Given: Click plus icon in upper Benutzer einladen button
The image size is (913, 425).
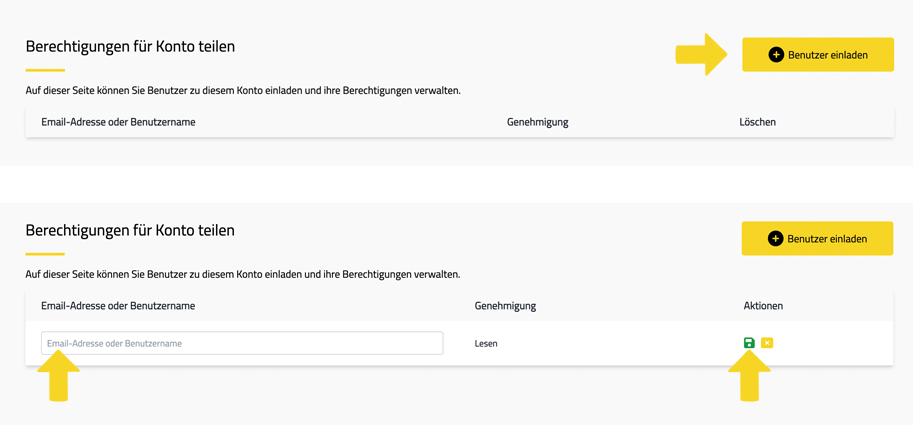Looking at the screenshot, I should click(775, 55).
